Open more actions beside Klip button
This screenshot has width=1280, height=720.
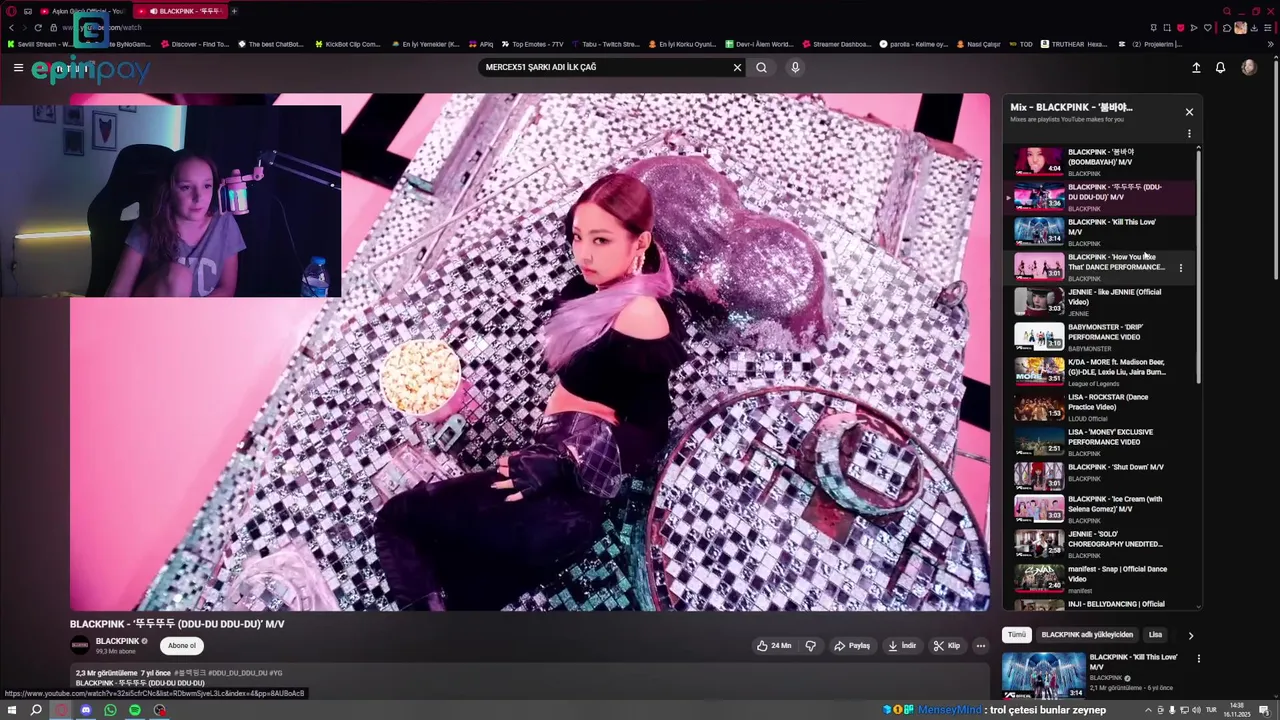(981, 646)
